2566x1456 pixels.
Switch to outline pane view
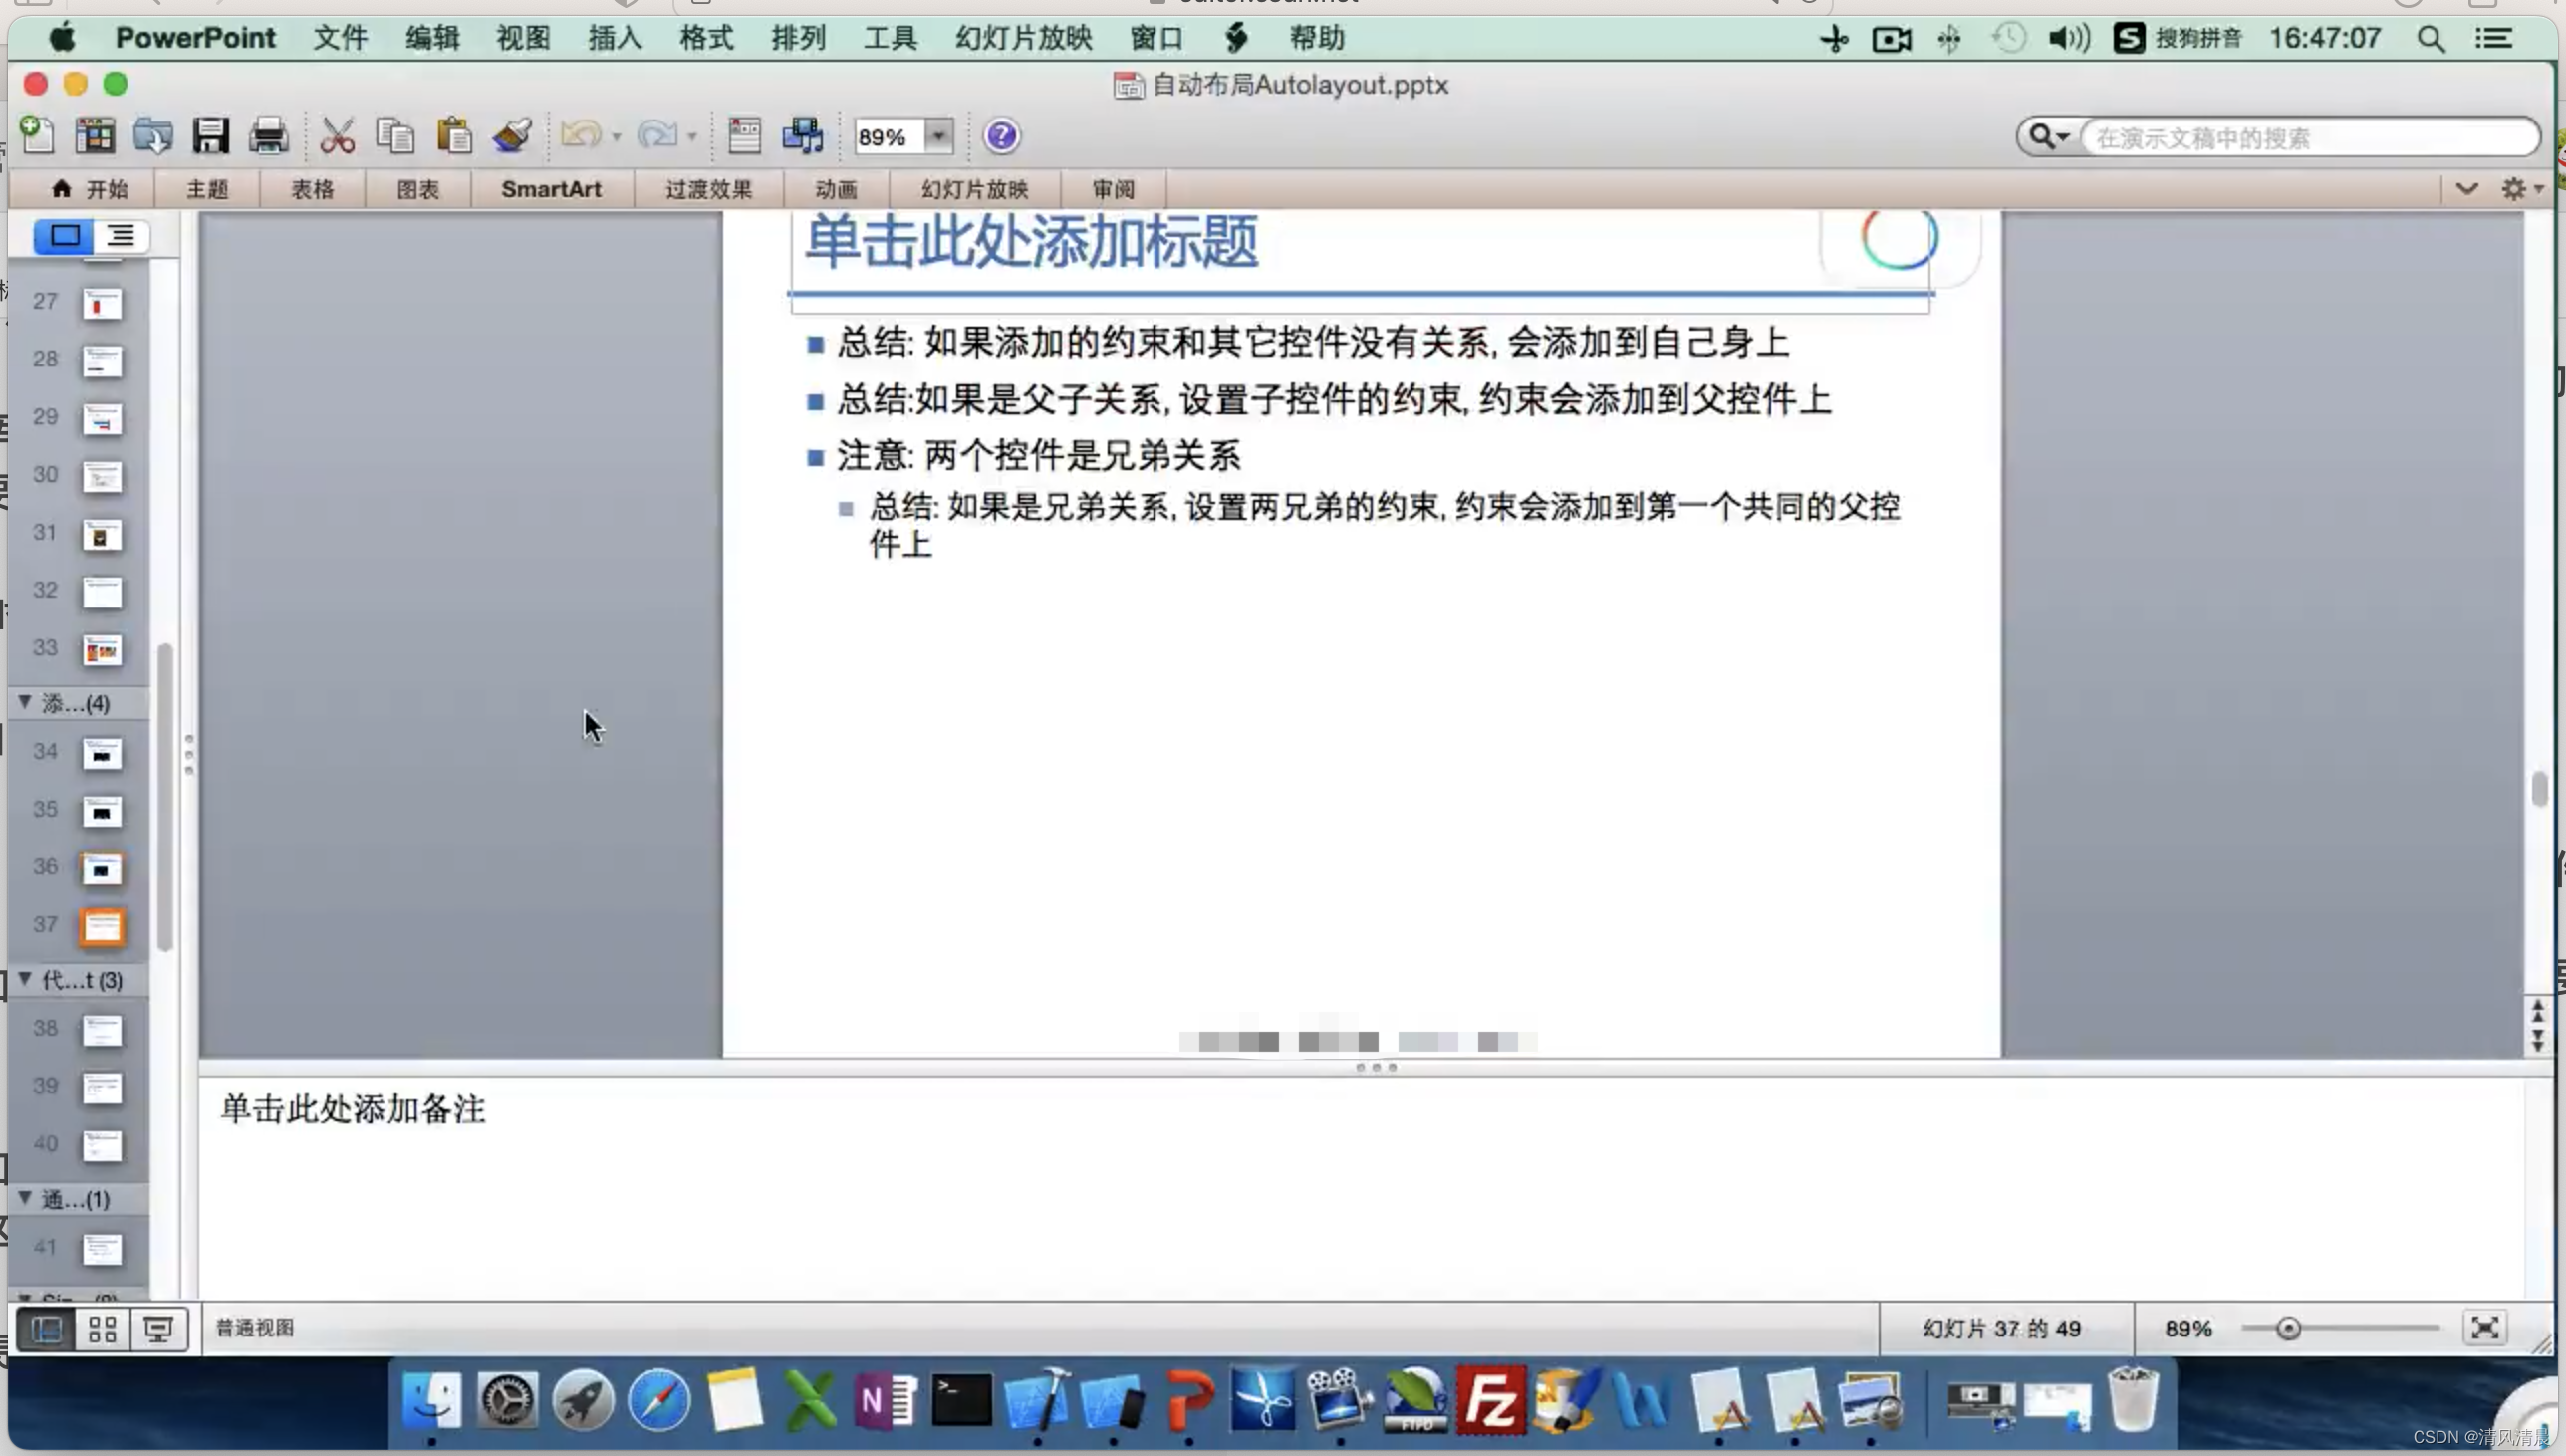point(121,236)
